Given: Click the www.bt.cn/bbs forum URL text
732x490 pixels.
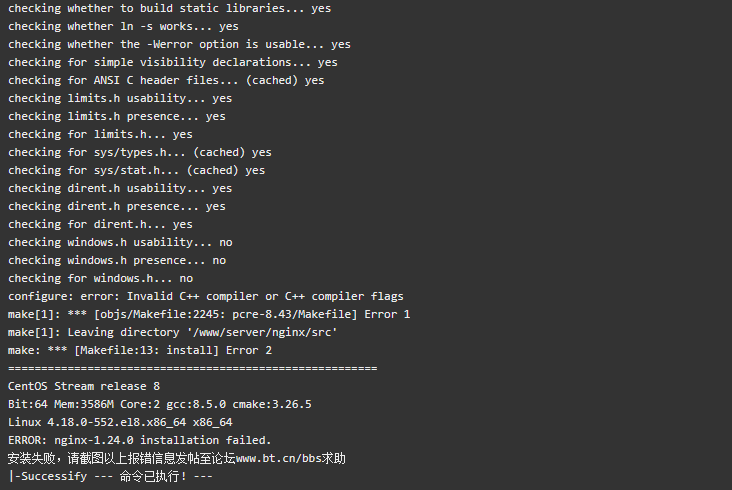Looking at the screenshot, I should 279,458.
